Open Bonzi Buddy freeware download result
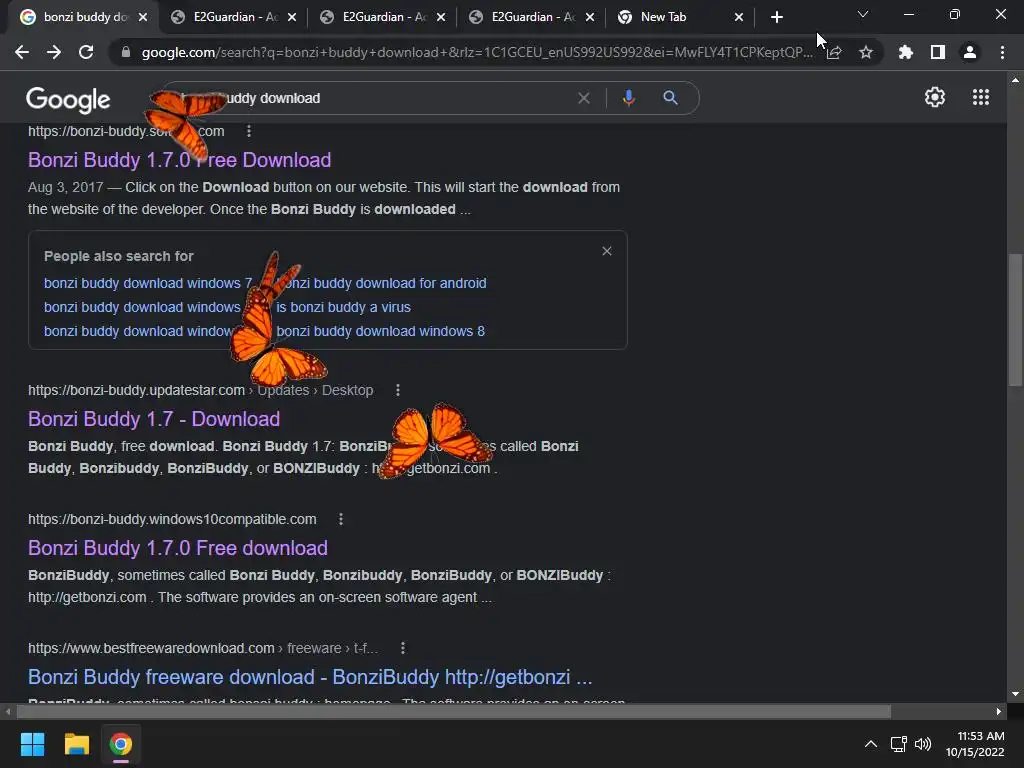This screenshot has height=768, width=1024. coord(310,677)
